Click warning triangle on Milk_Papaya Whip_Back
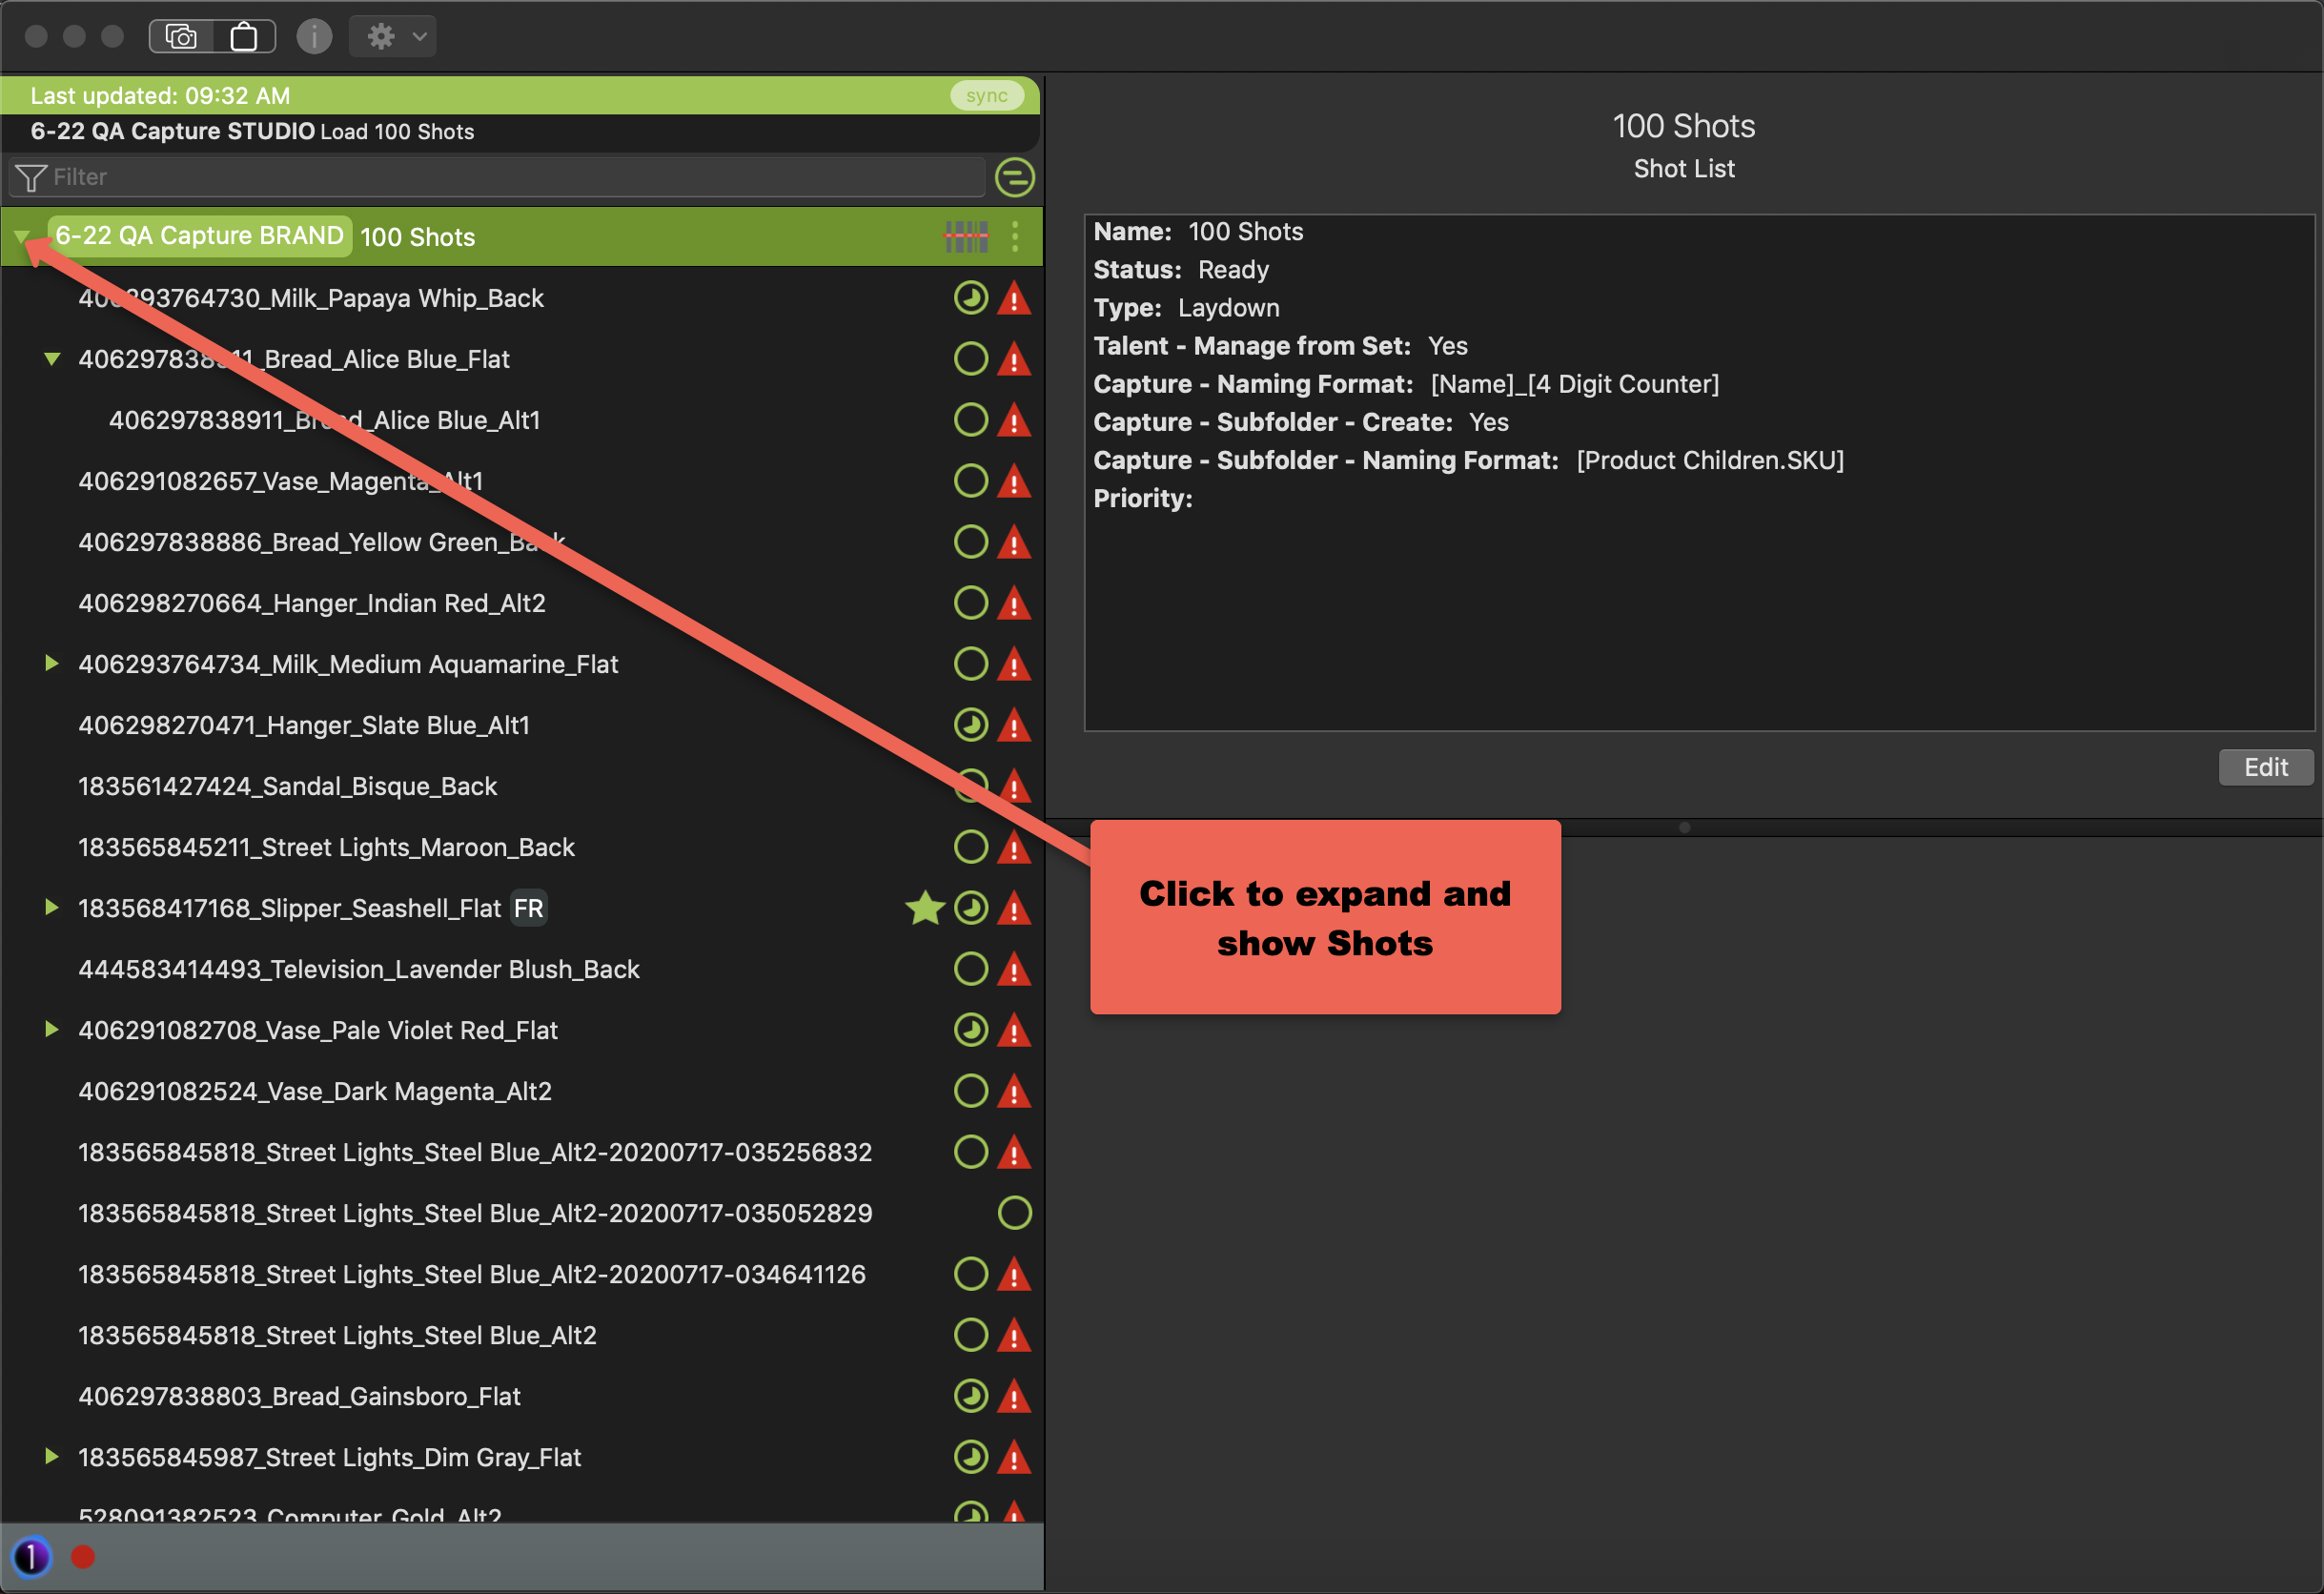Screen dimensions: 2324x1594 click(x=1014, y=298)
